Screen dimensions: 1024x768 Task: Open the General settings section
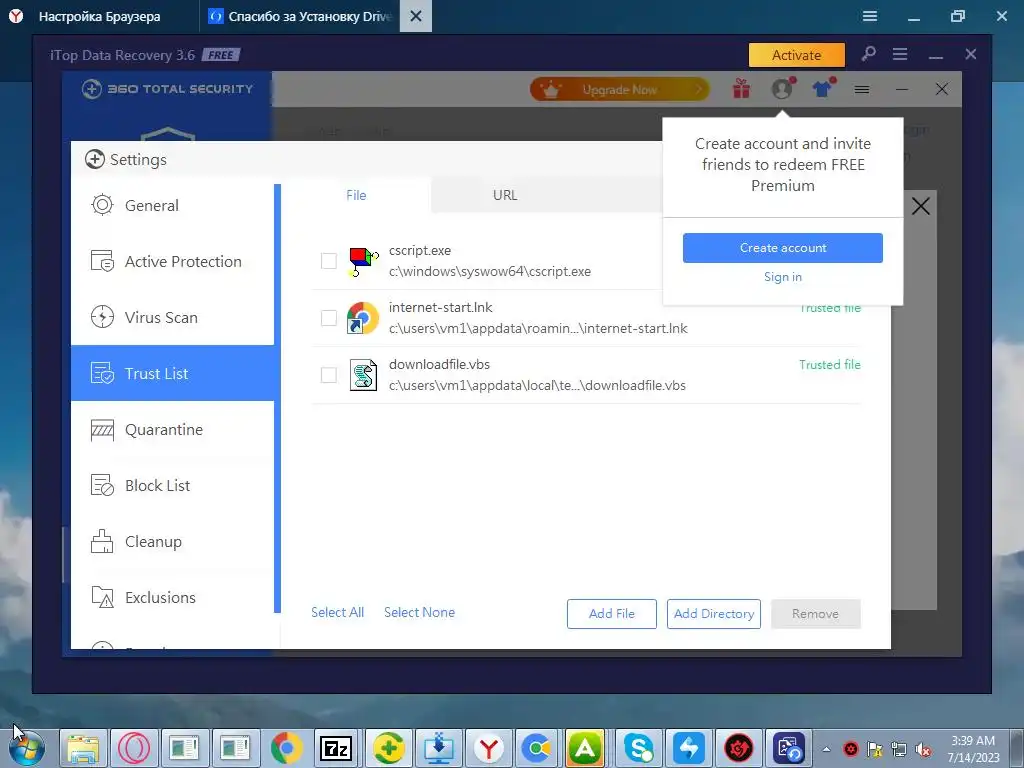pyautogui.click(x=172, y=205)
